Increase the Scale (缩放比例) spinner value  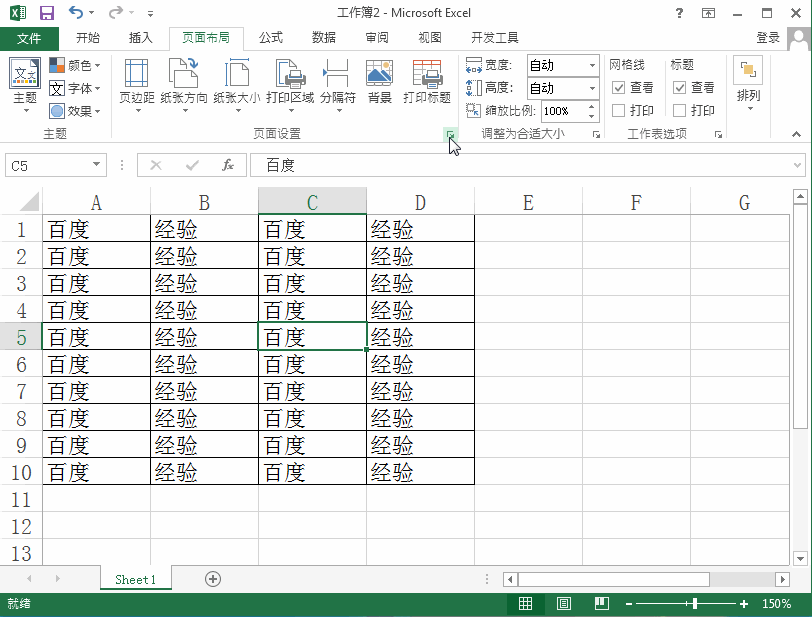(x=591, y=106)
